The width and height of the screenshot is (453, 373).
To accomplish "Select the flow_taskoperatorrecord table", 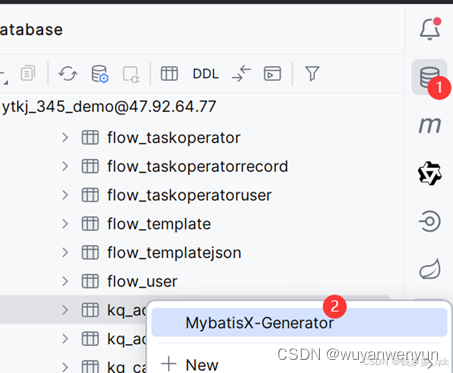I will (x=197, y=166).
